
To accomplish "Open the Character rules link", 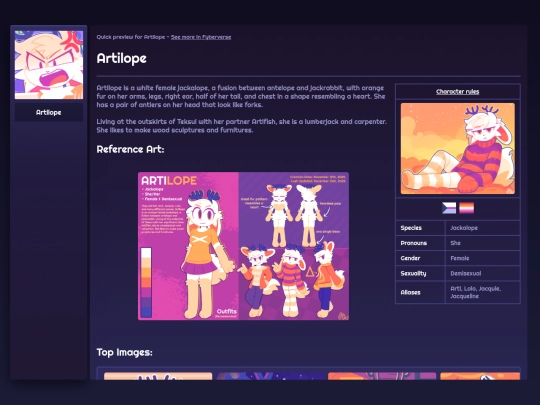I will tap(457, 92).
